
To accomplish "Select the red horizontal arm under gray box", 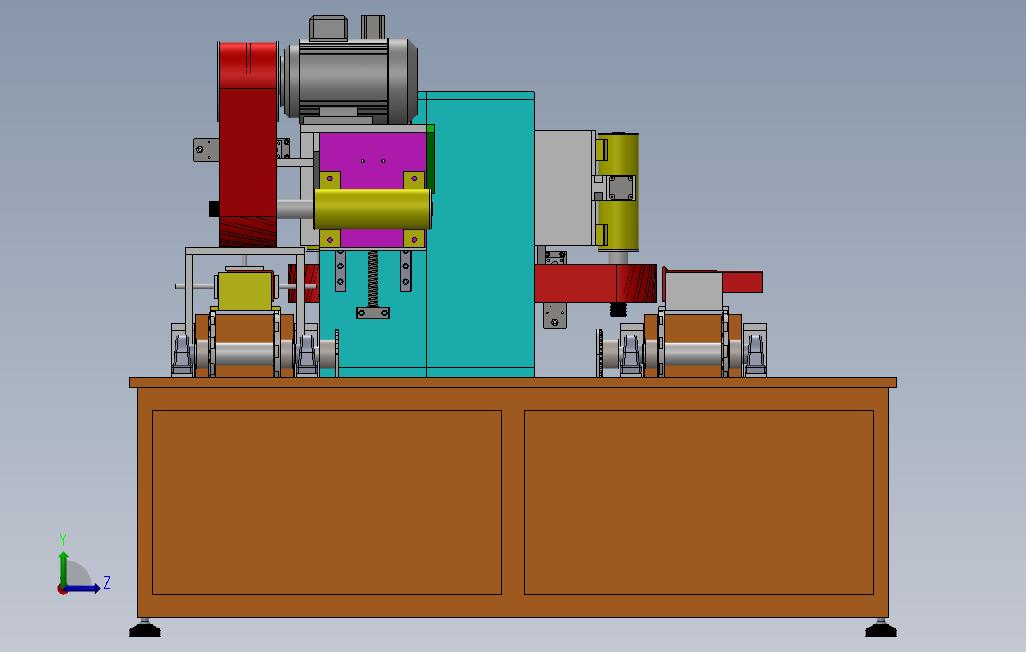I will (594, 283).
